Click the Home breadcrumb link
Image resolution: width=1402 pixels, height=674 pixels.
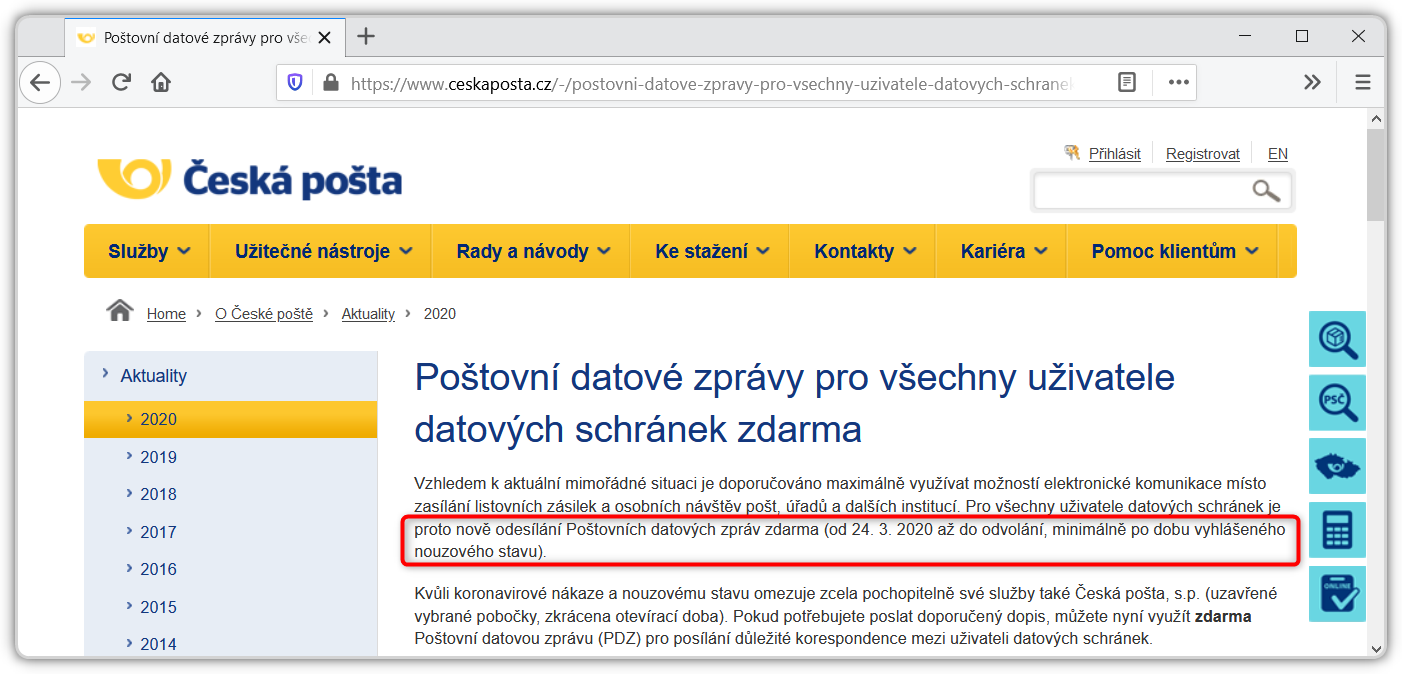166,314
